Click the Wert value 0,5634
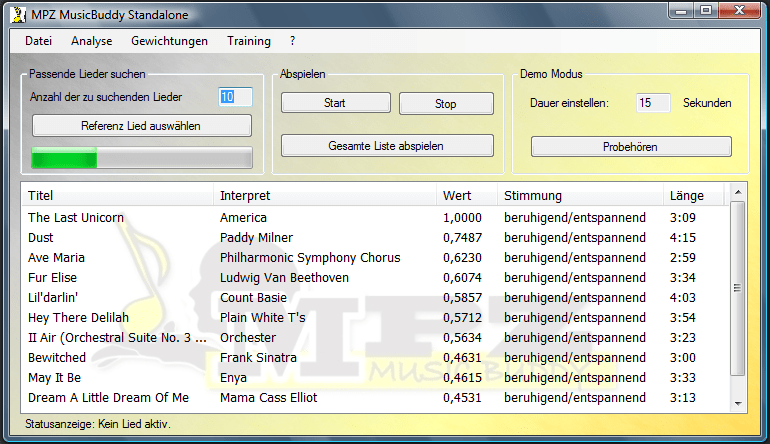Screen dimensions: 770x444 [x=463, y=338]
